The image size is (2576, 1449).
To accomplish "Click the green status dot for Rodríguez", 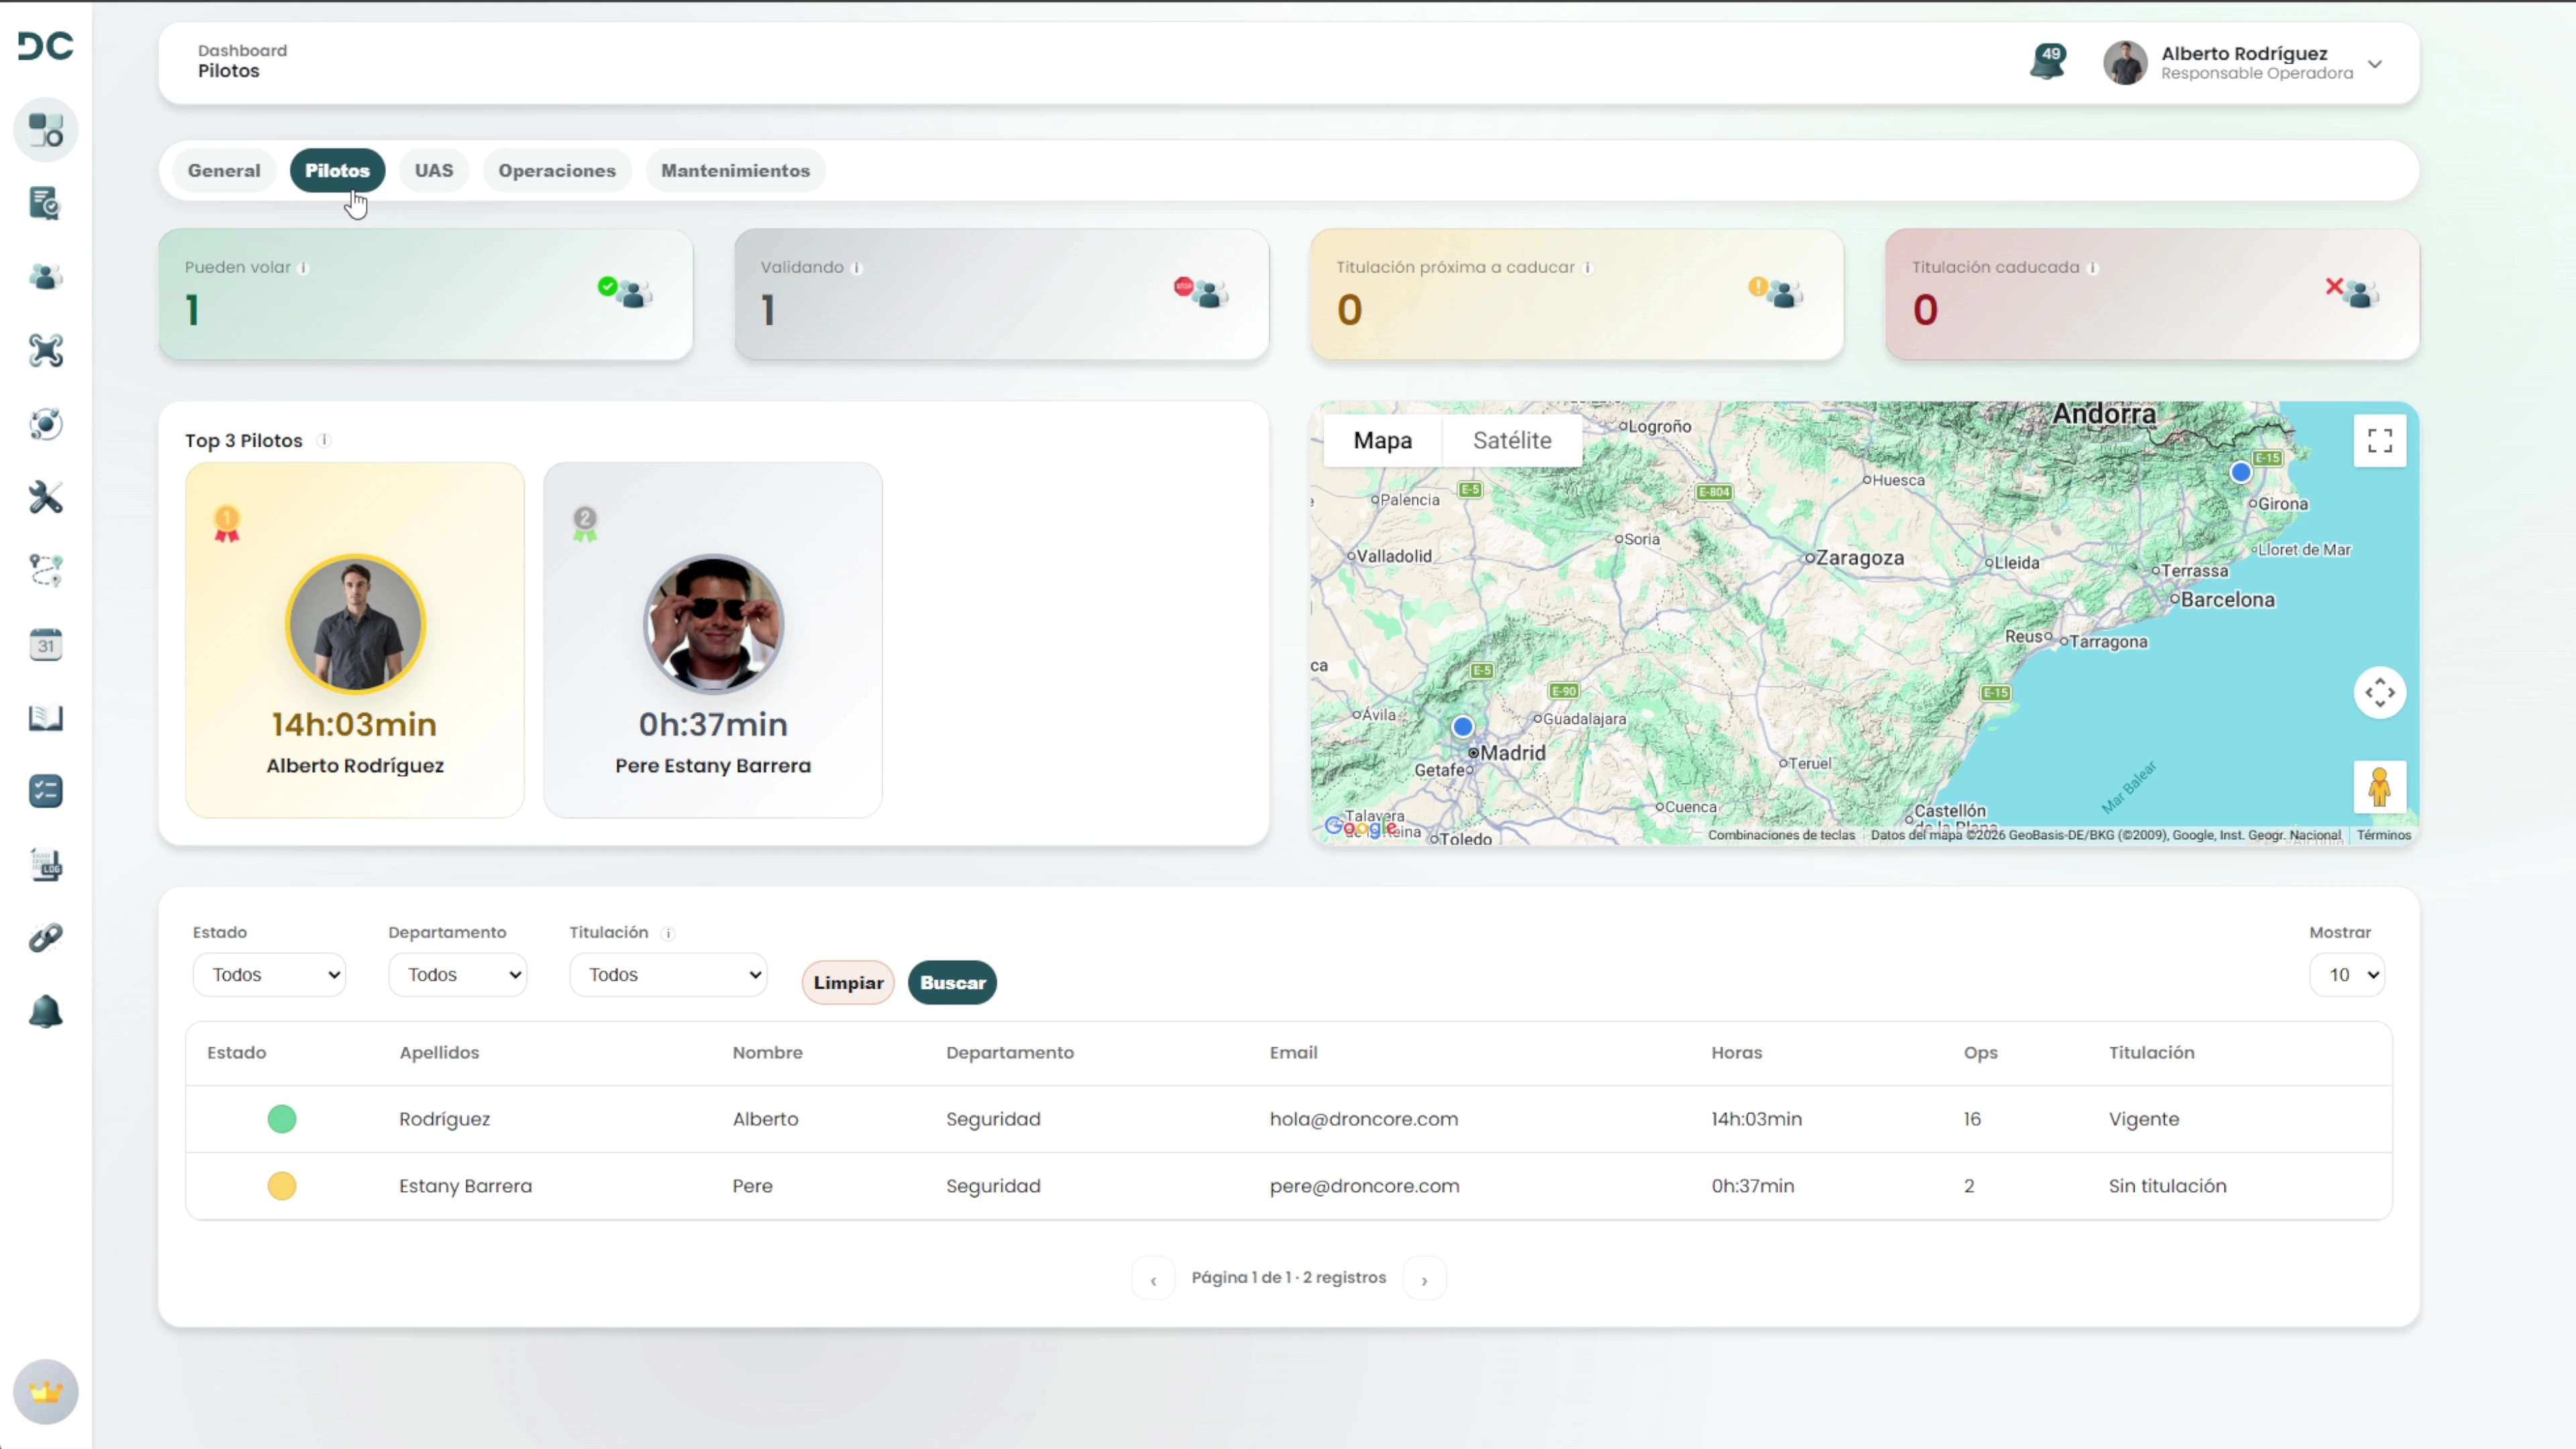I will click(282, 1119).
